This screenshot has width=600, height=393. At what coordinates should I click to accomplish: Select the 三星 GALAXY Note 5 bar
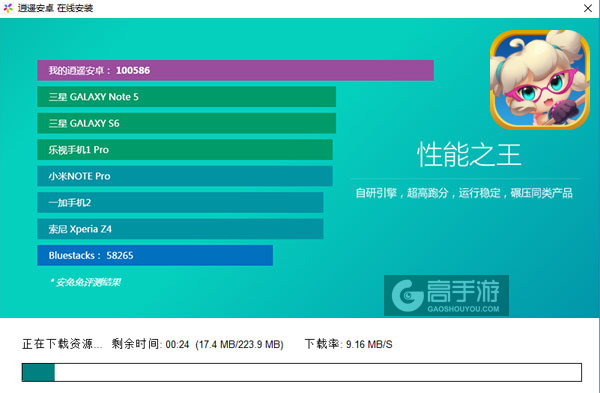(x=187, y=97)
